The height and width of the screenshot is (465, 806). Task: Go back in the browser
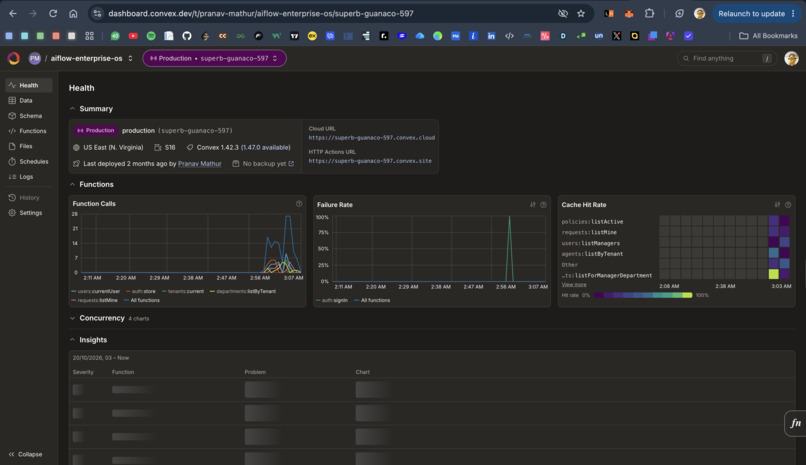click(x=13, y=14)
